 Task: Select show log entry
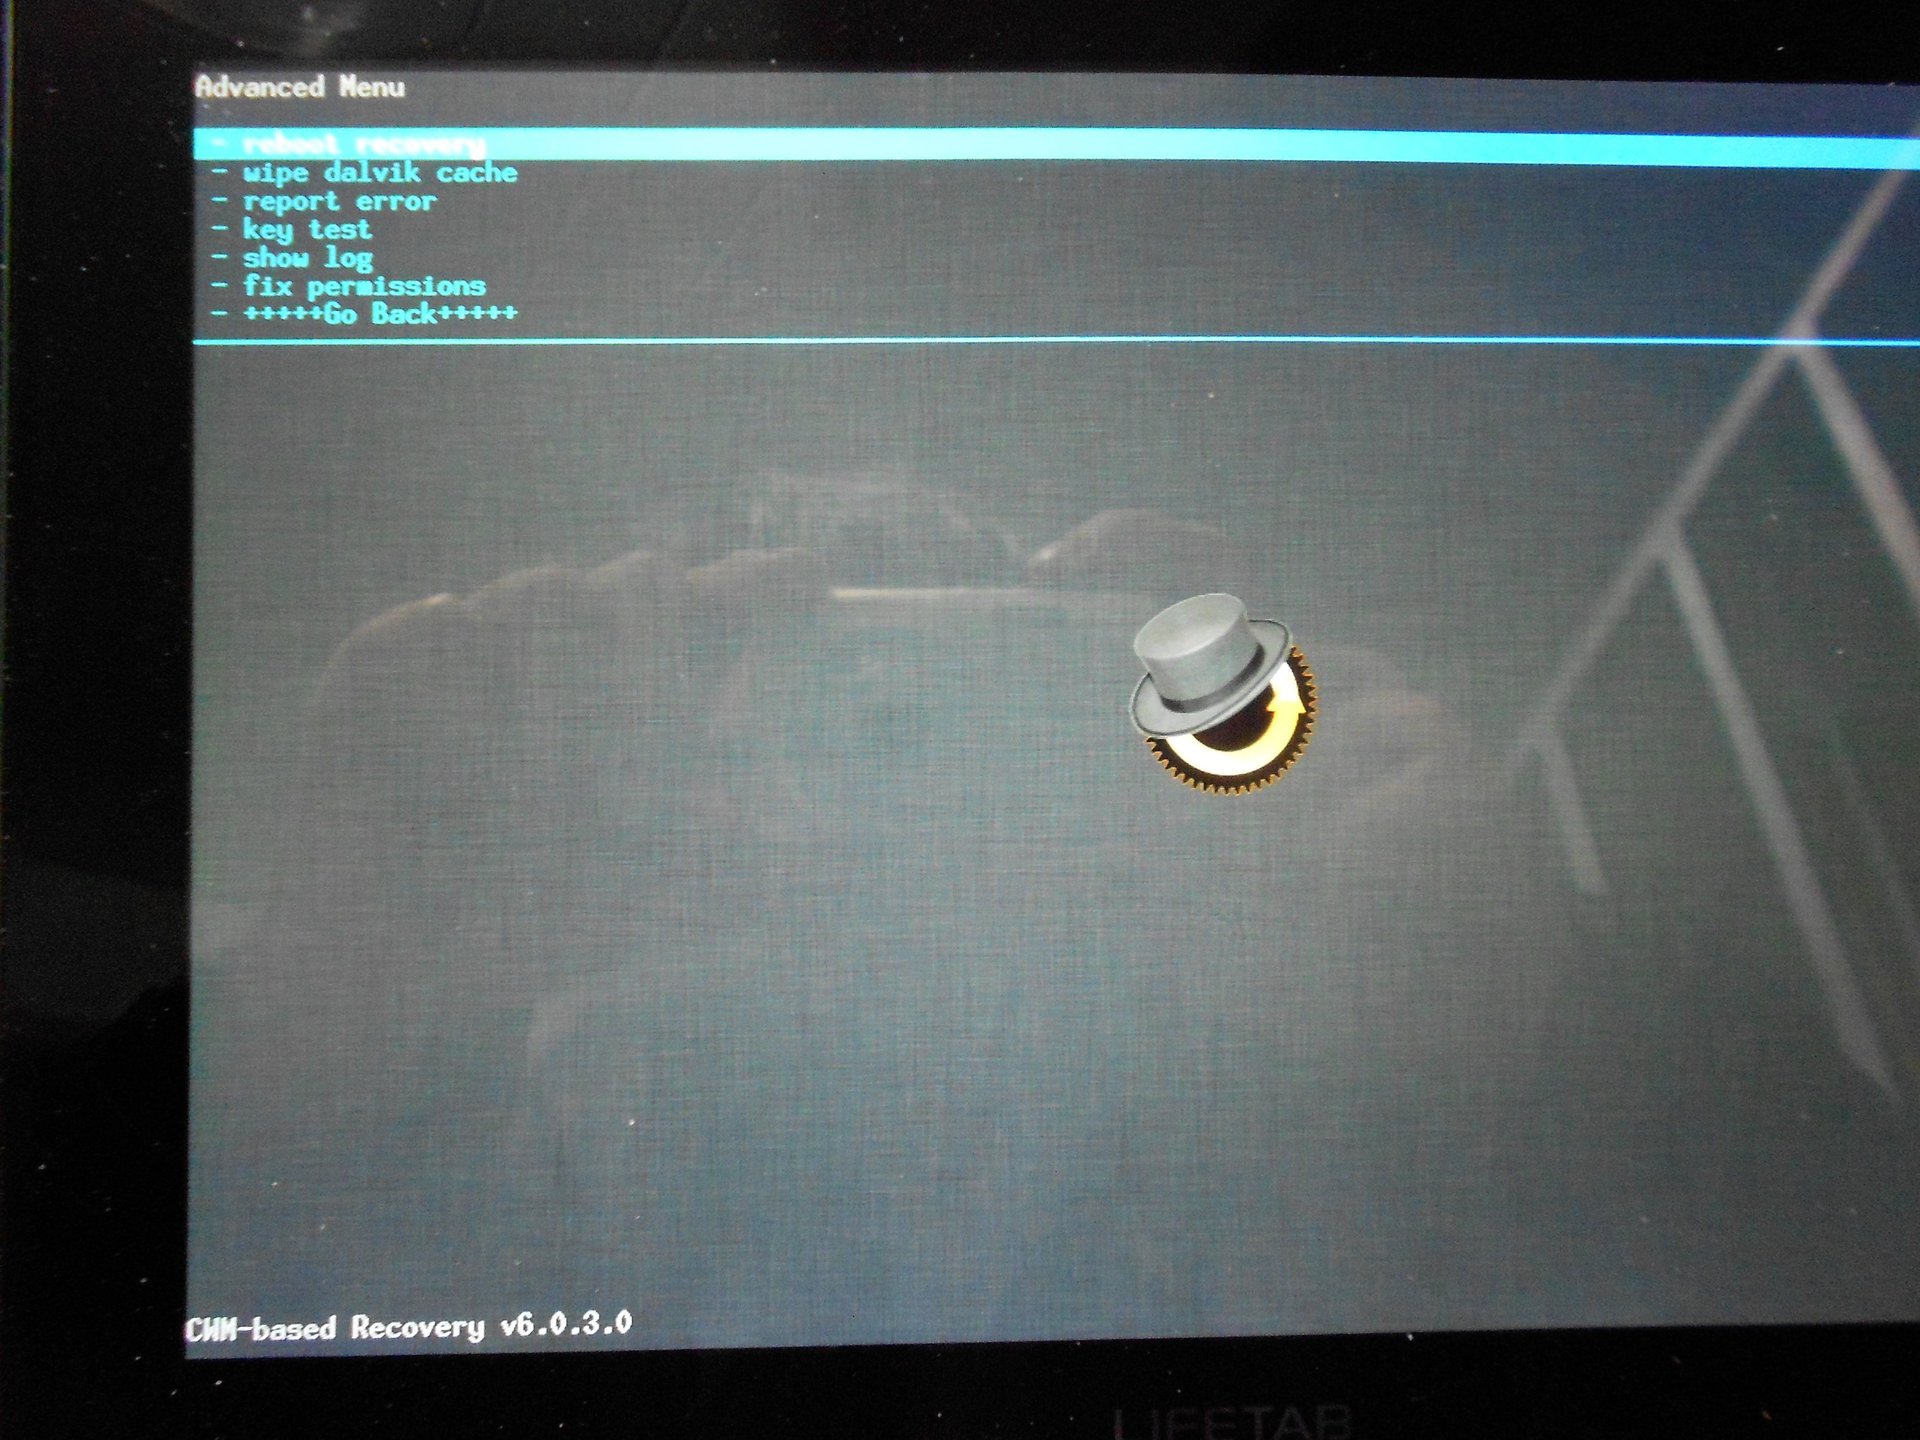tap(294, 258)
